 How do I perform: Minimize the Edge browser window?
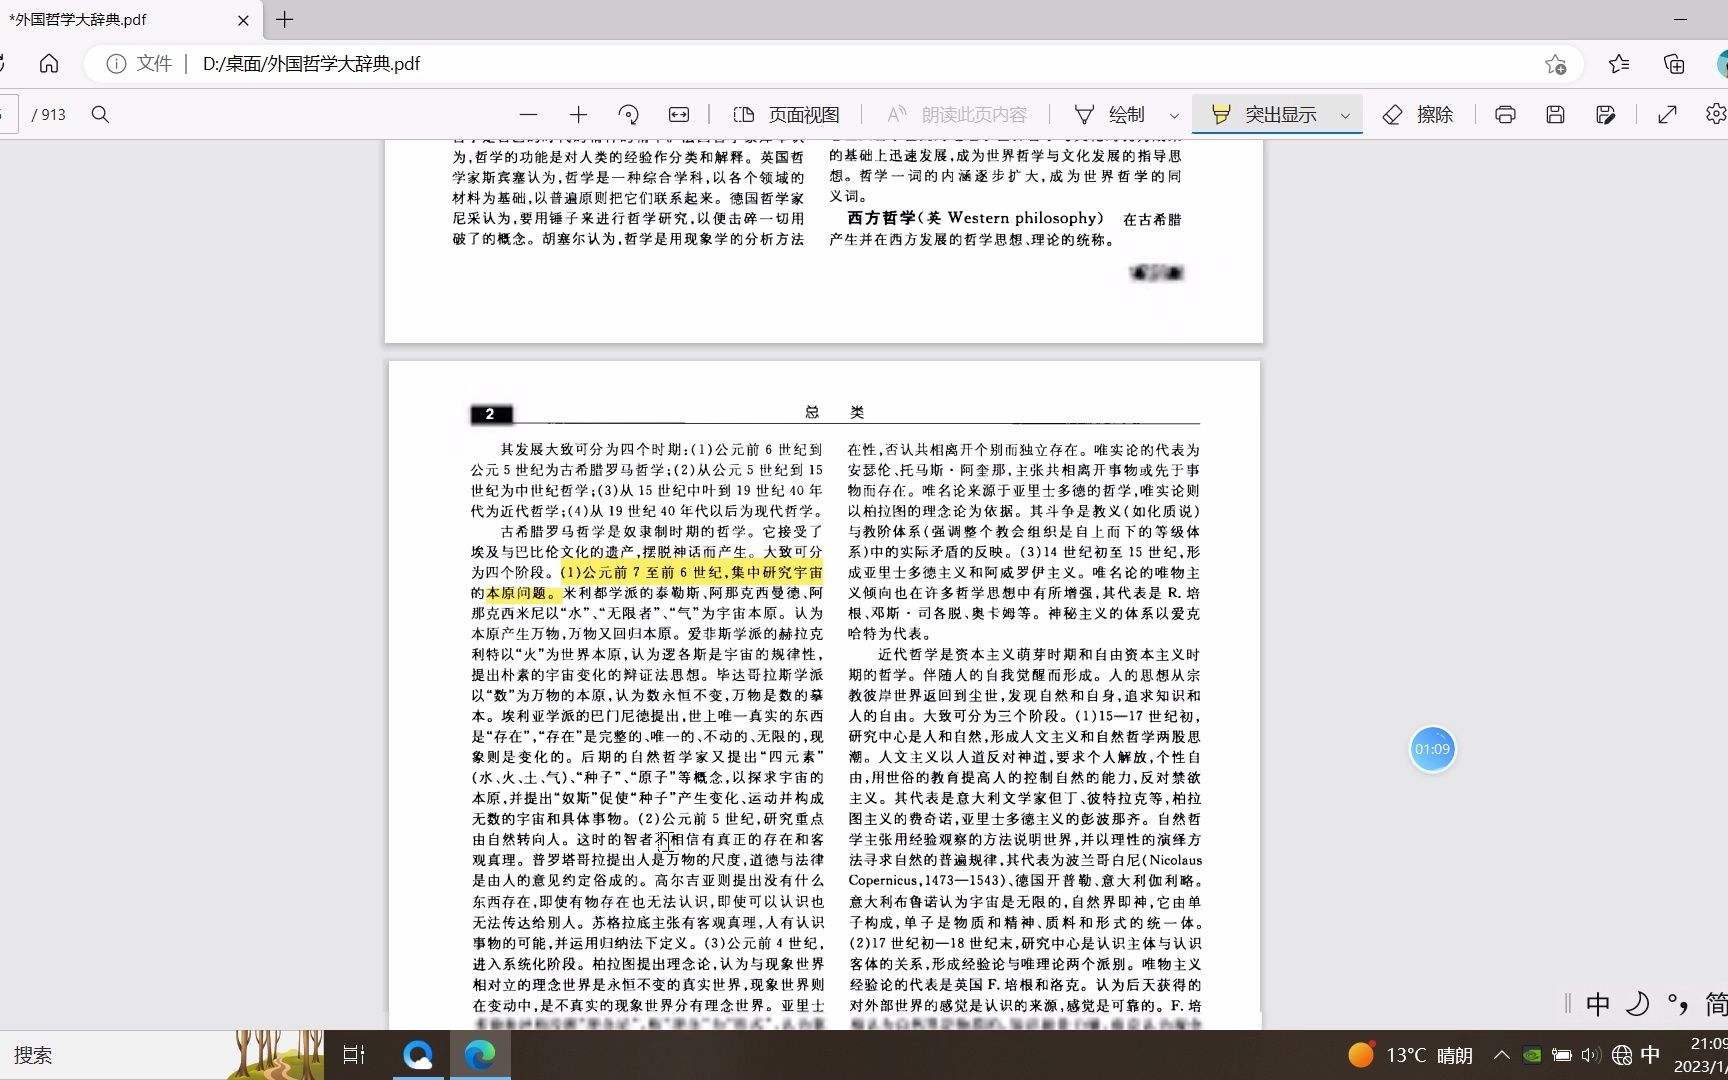(x=1680, y=20)
